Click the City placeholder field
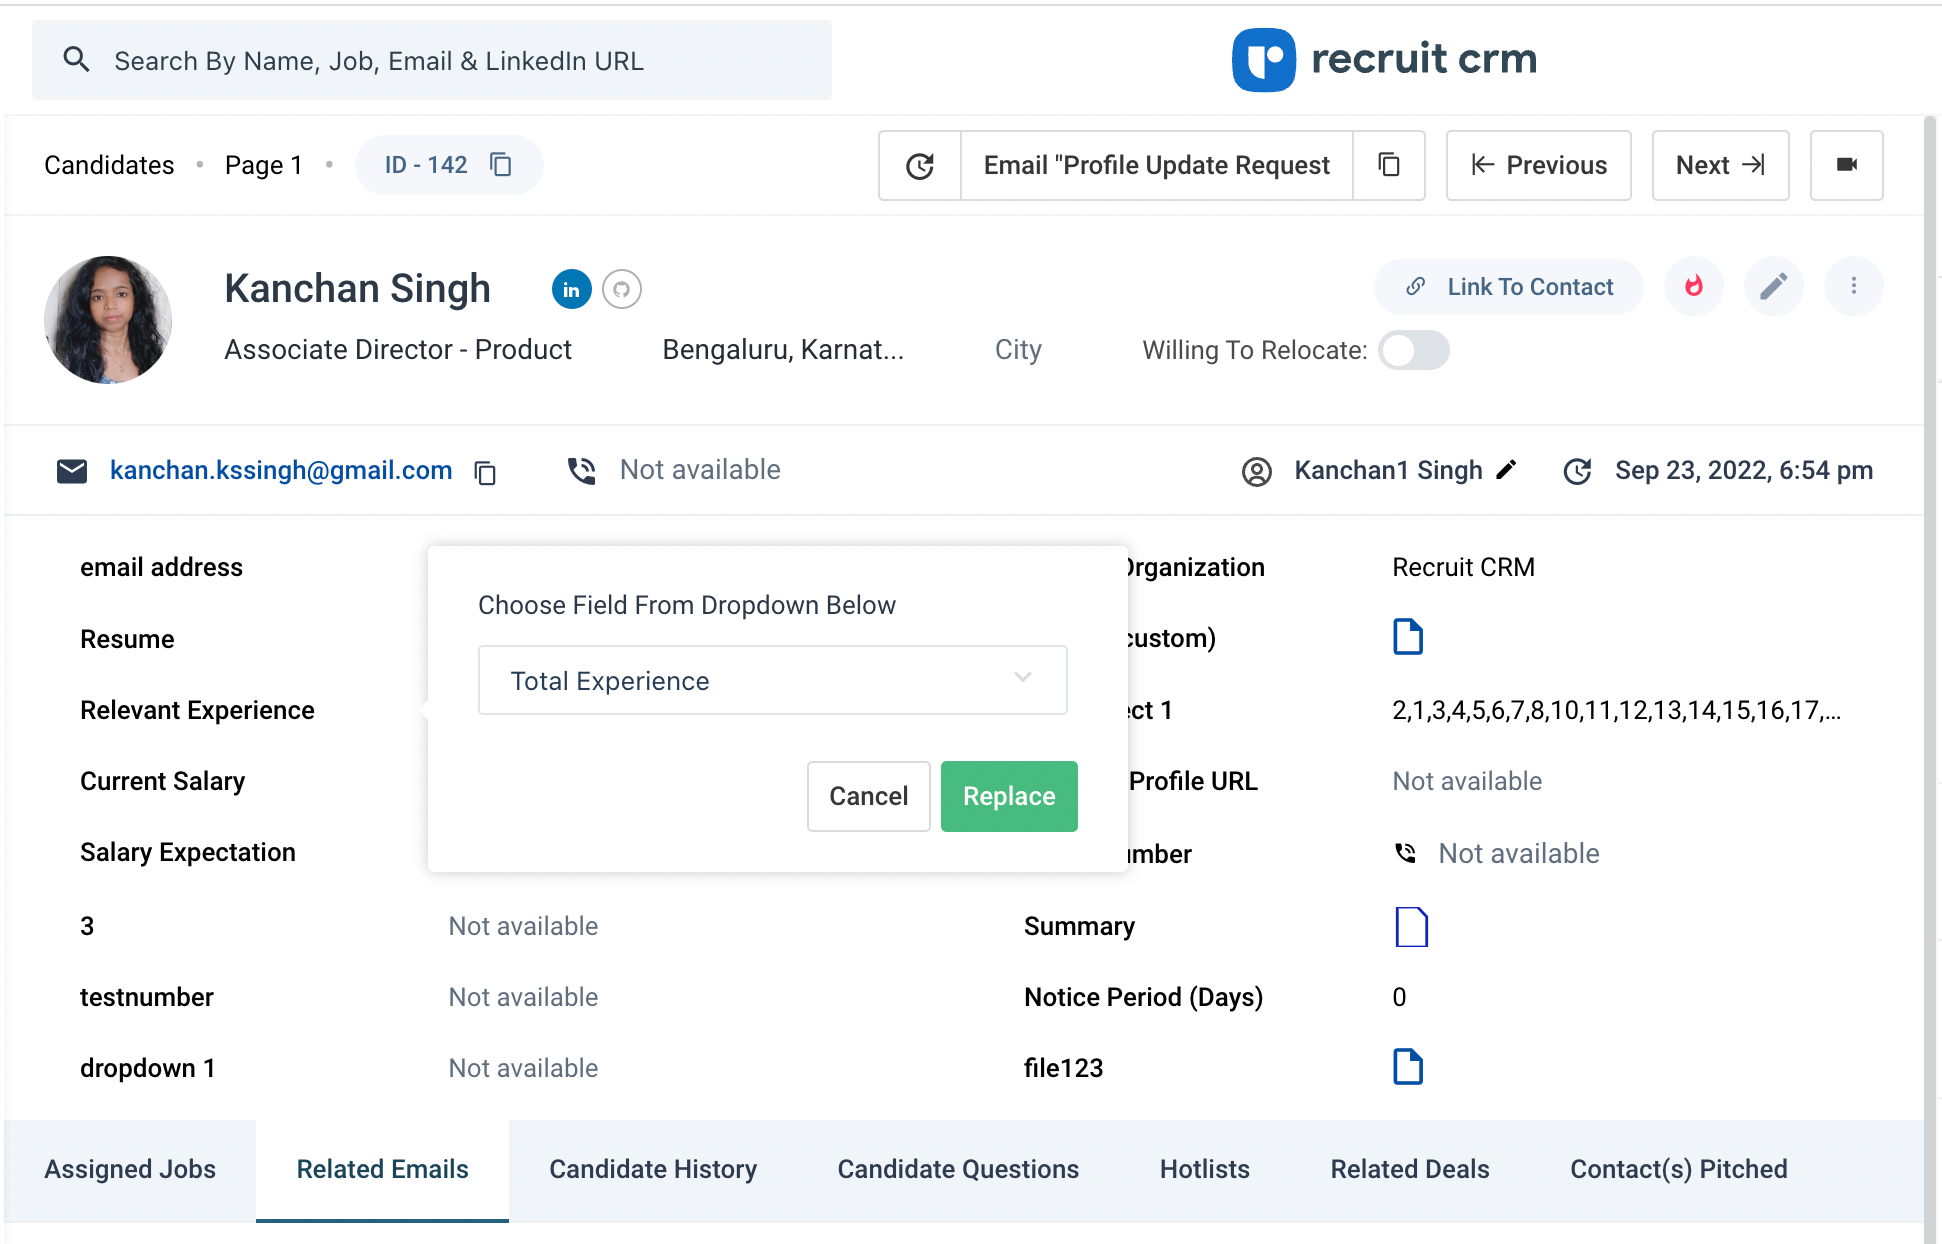The height and width of the screenshot is (1244, 1942). 1018,349
